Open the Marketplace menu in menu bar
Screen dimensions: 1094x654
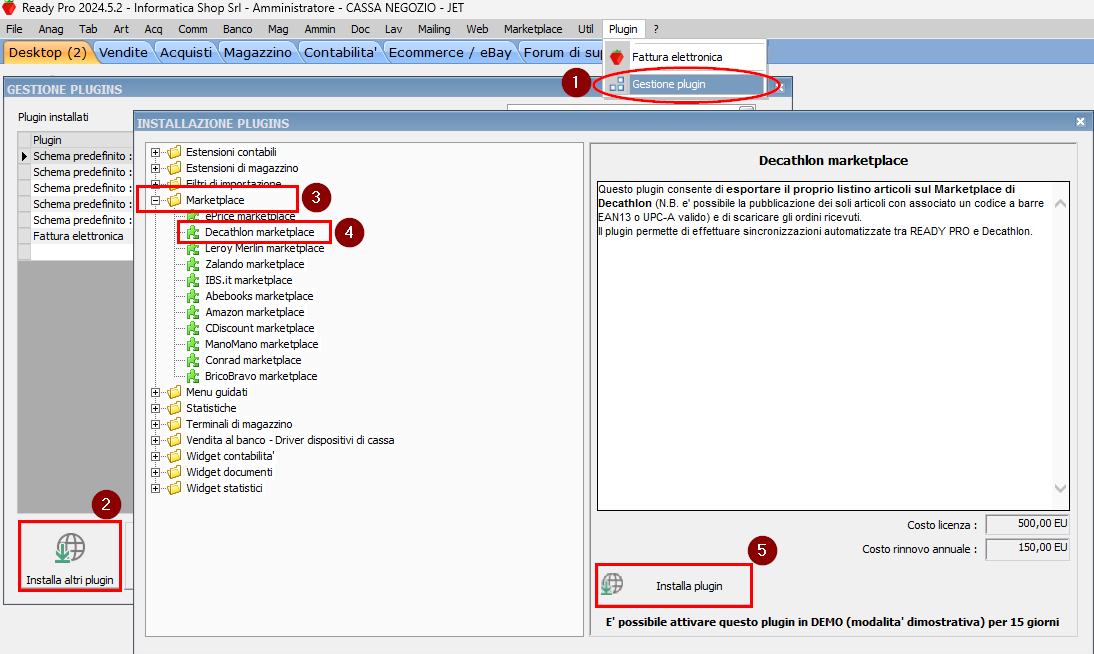click(533, 29)
